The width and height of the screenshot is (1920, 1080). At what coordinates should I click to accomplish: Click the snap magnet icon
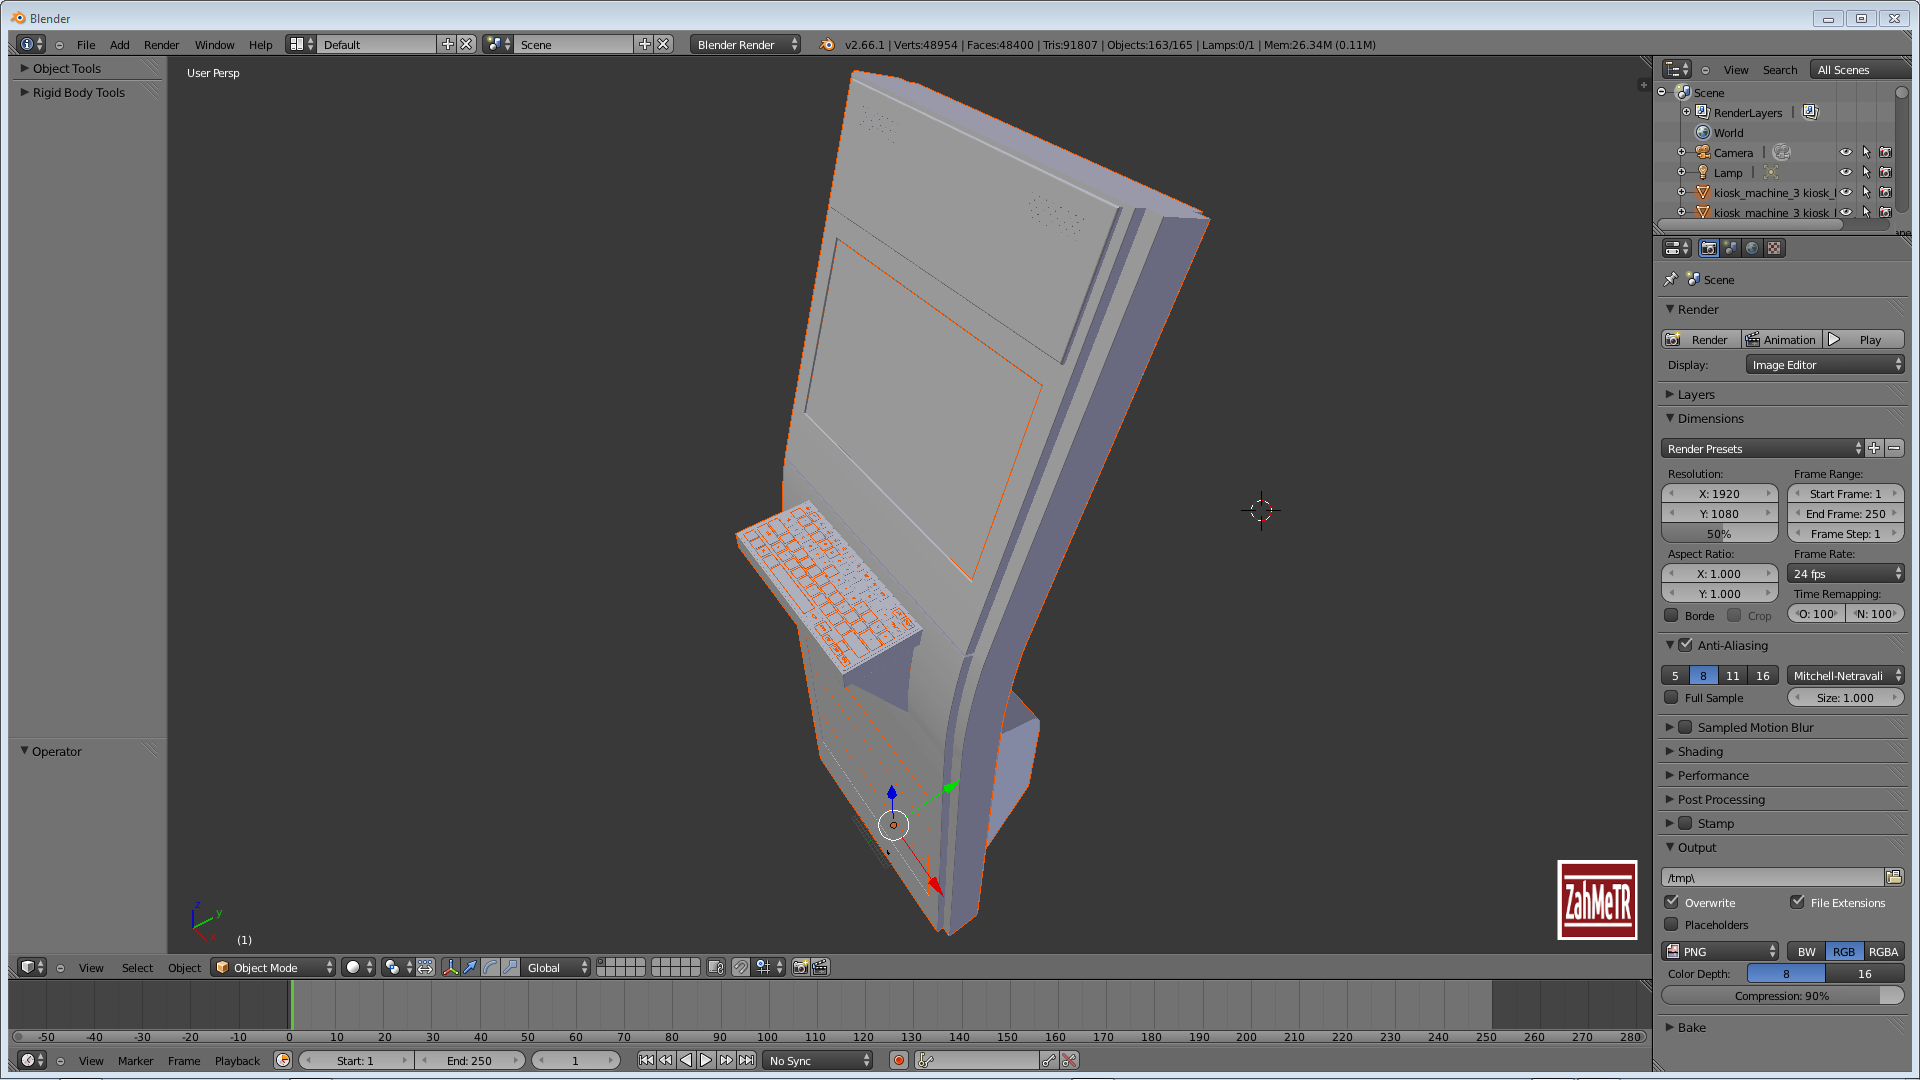[740, 967]
